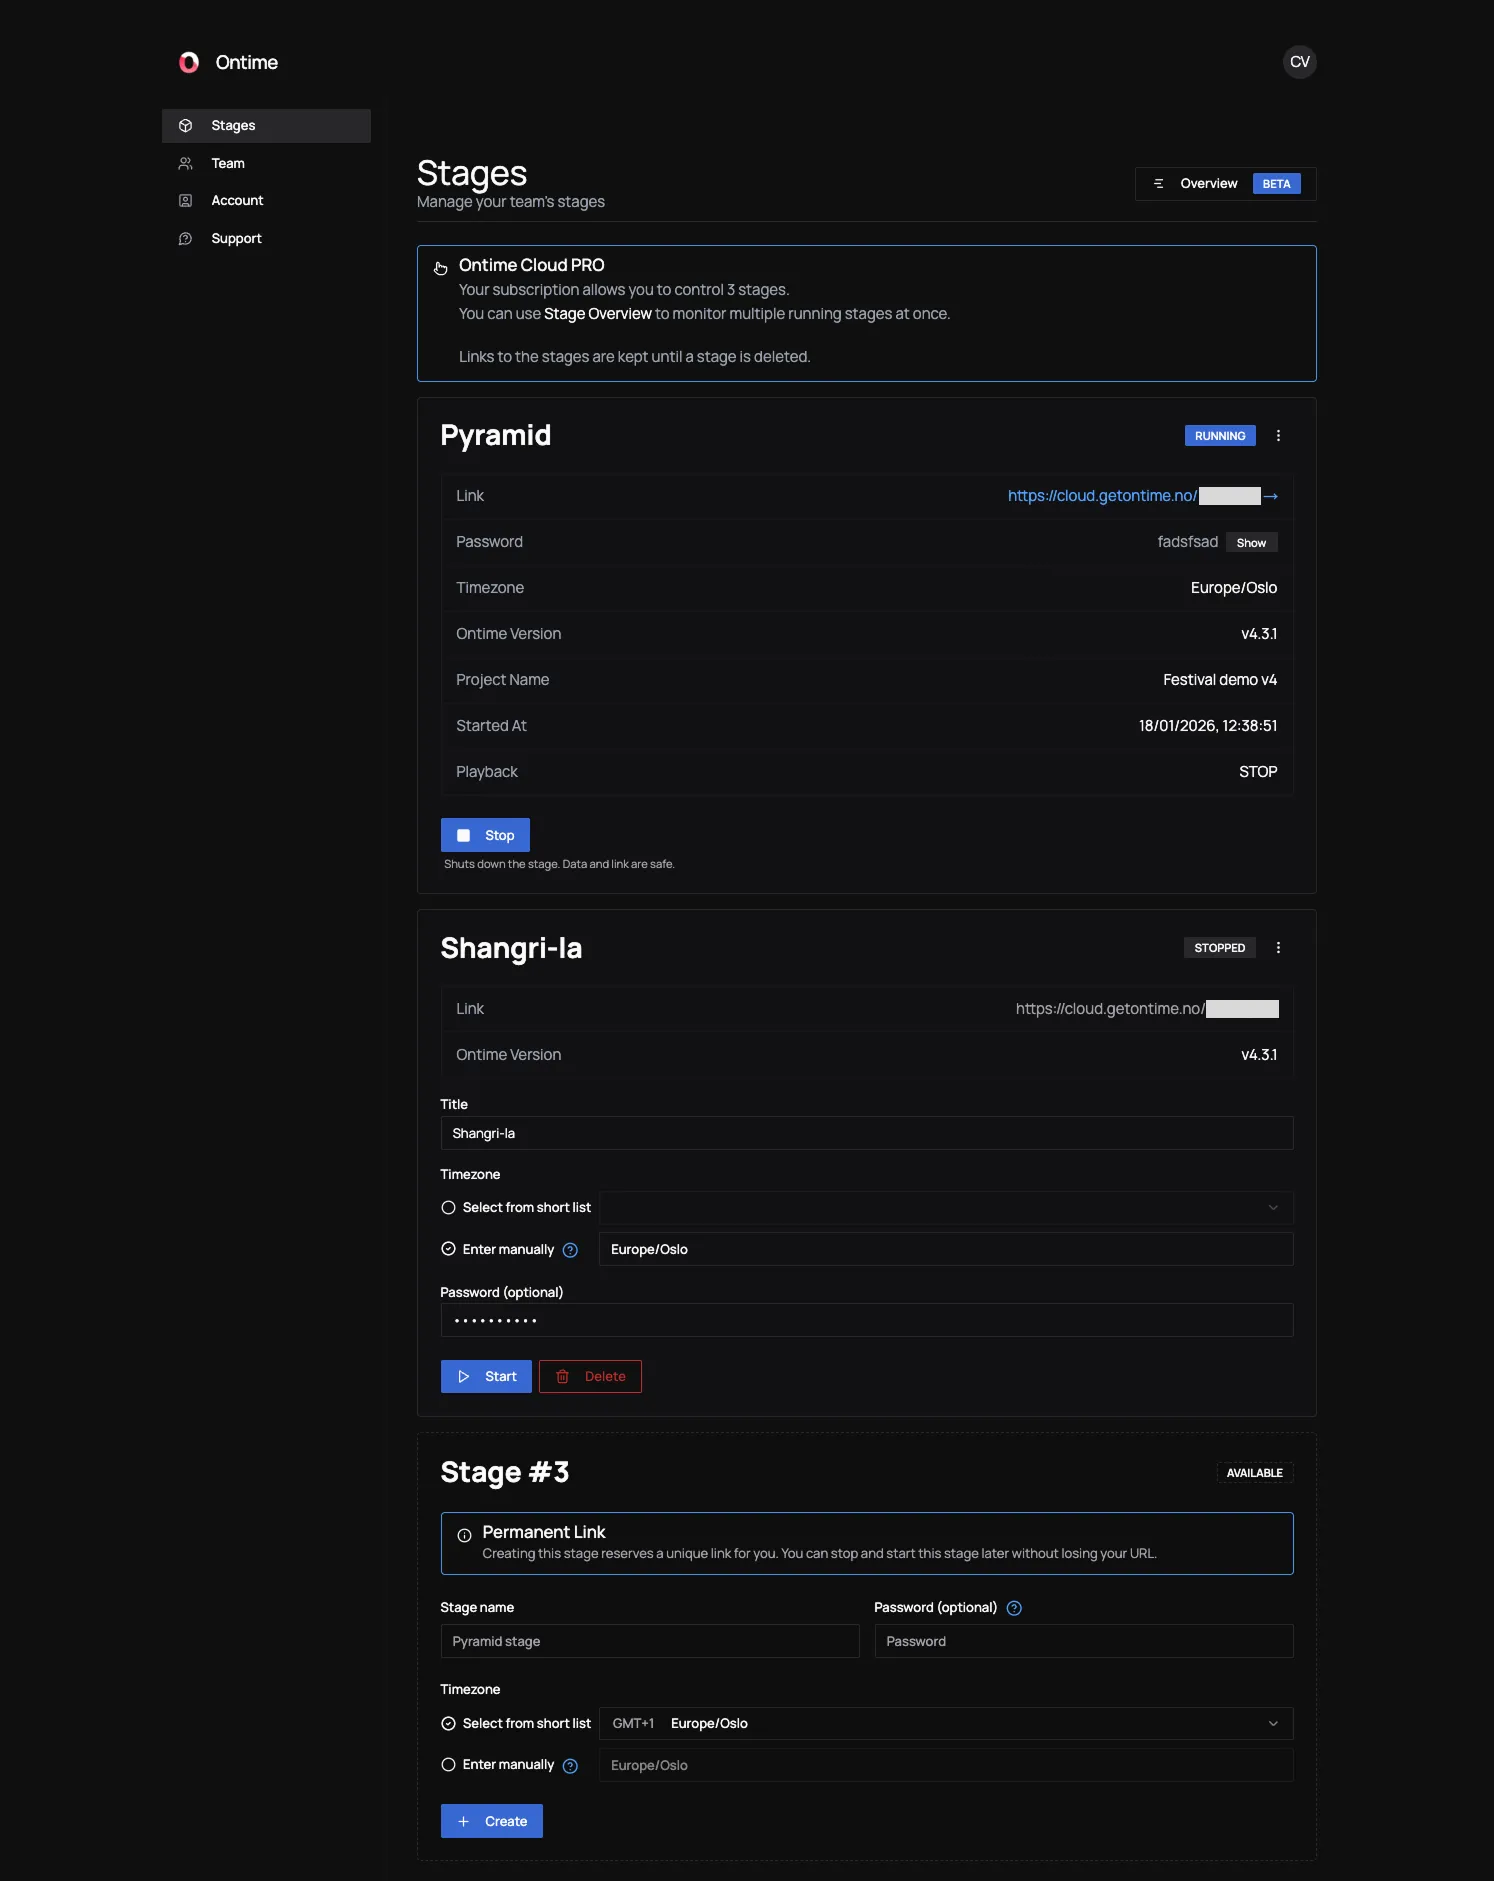Click the arrow icon beside Pyramid link
The height and width of the screenshot is (1881, 1494).
point(1271,497)
